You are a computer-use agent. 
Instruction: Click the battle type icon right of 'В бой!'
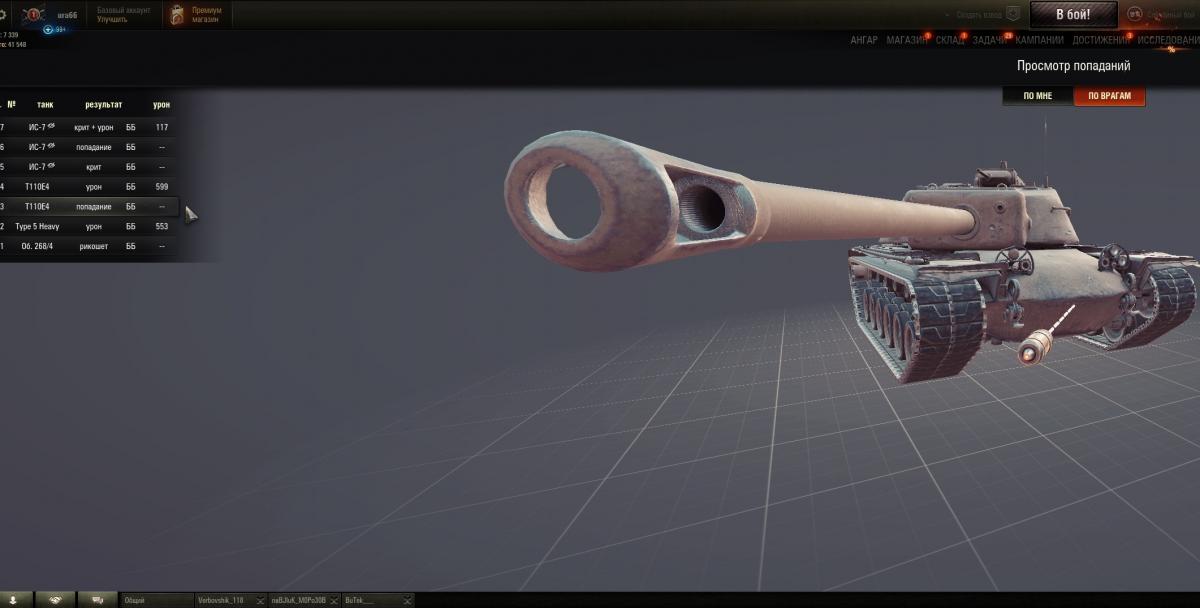[x=1135, y=15]
